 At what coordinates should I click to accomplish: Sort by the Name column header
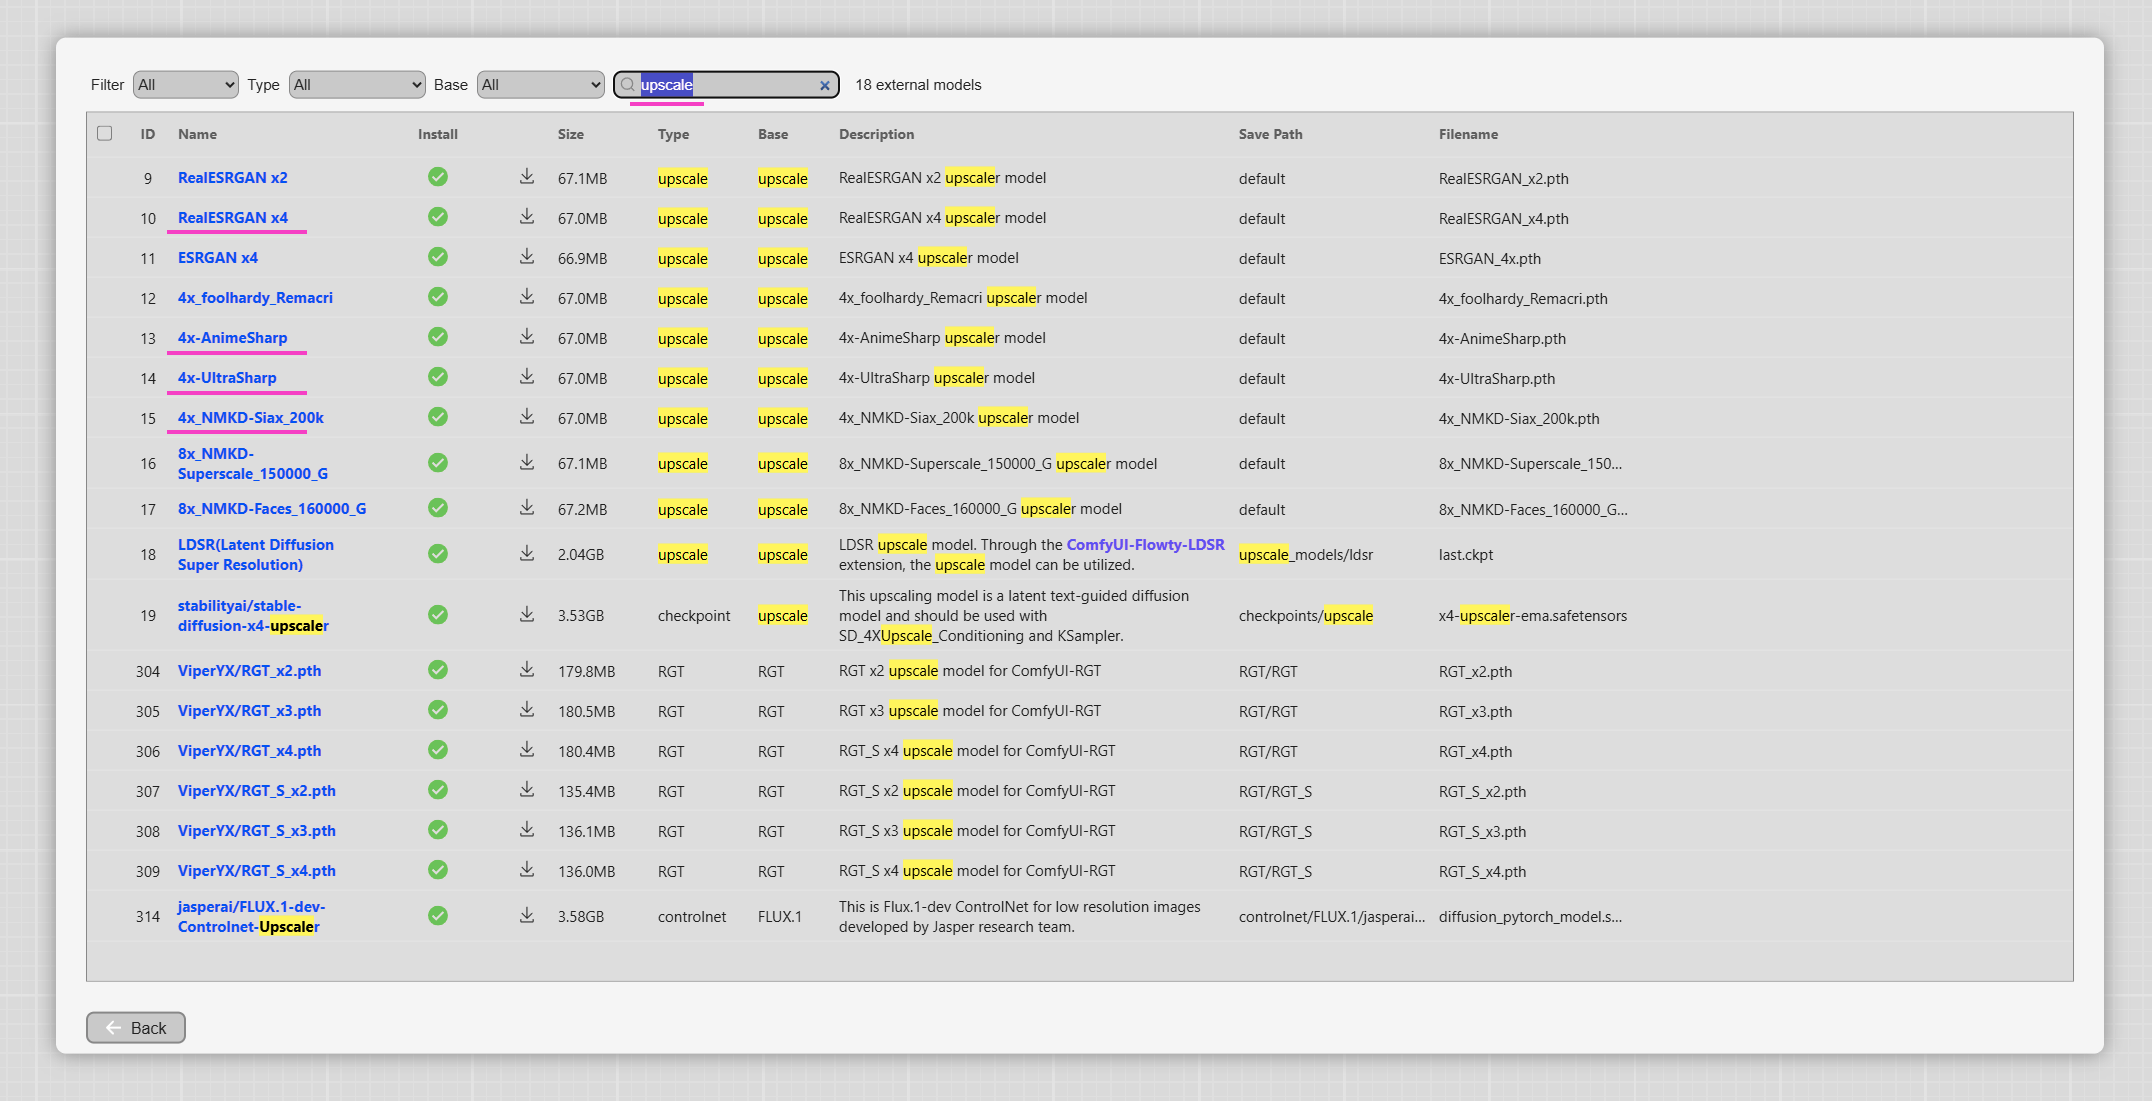click(x=197, y=134)
